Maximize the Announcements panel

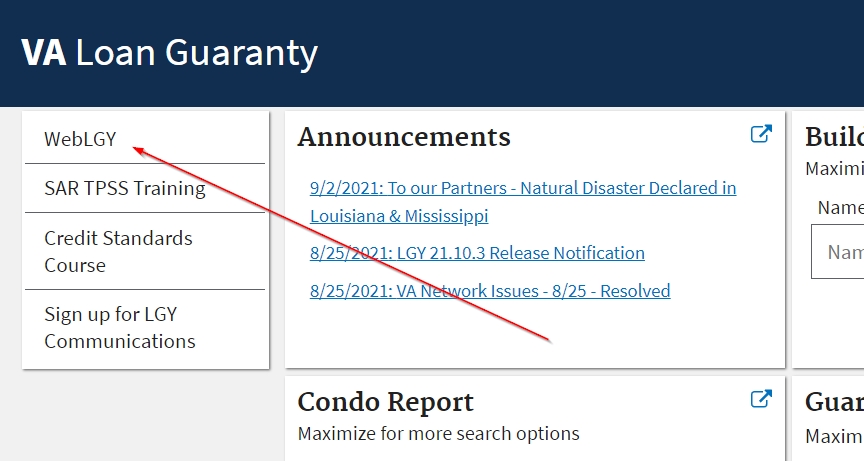point(761,134)
